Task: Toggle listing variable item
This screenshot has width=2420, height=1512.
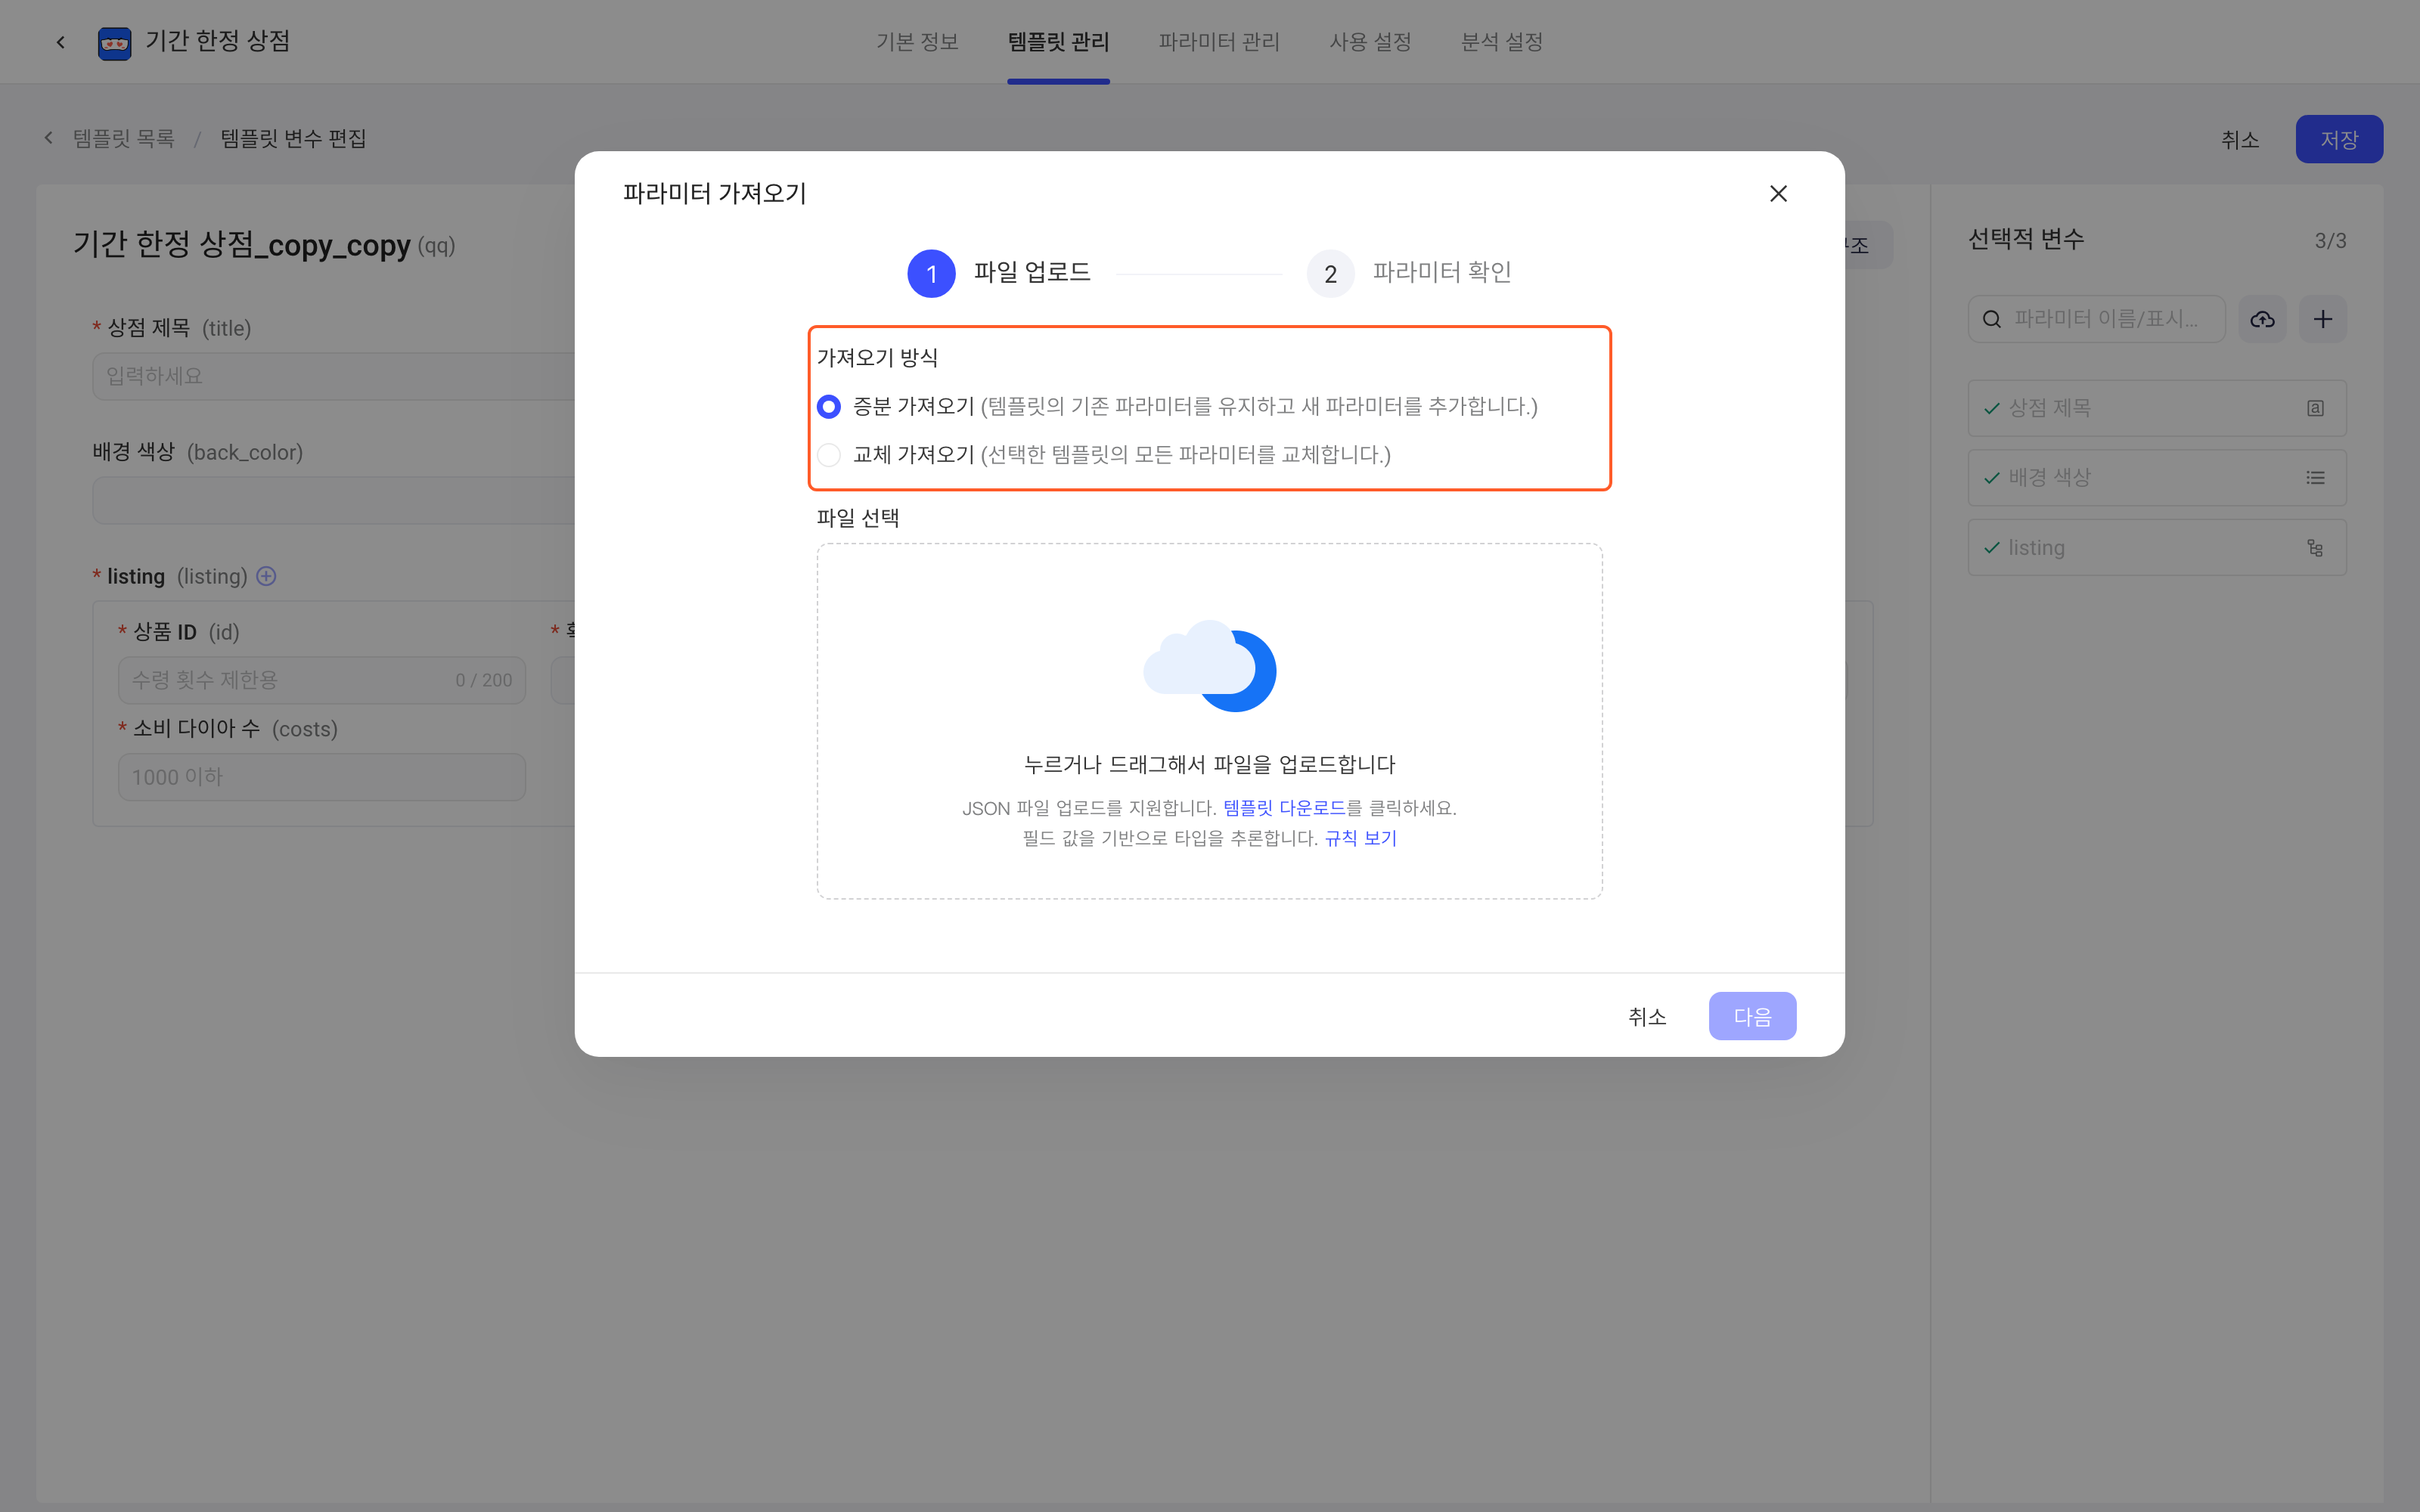Action: click(2156, 548)
